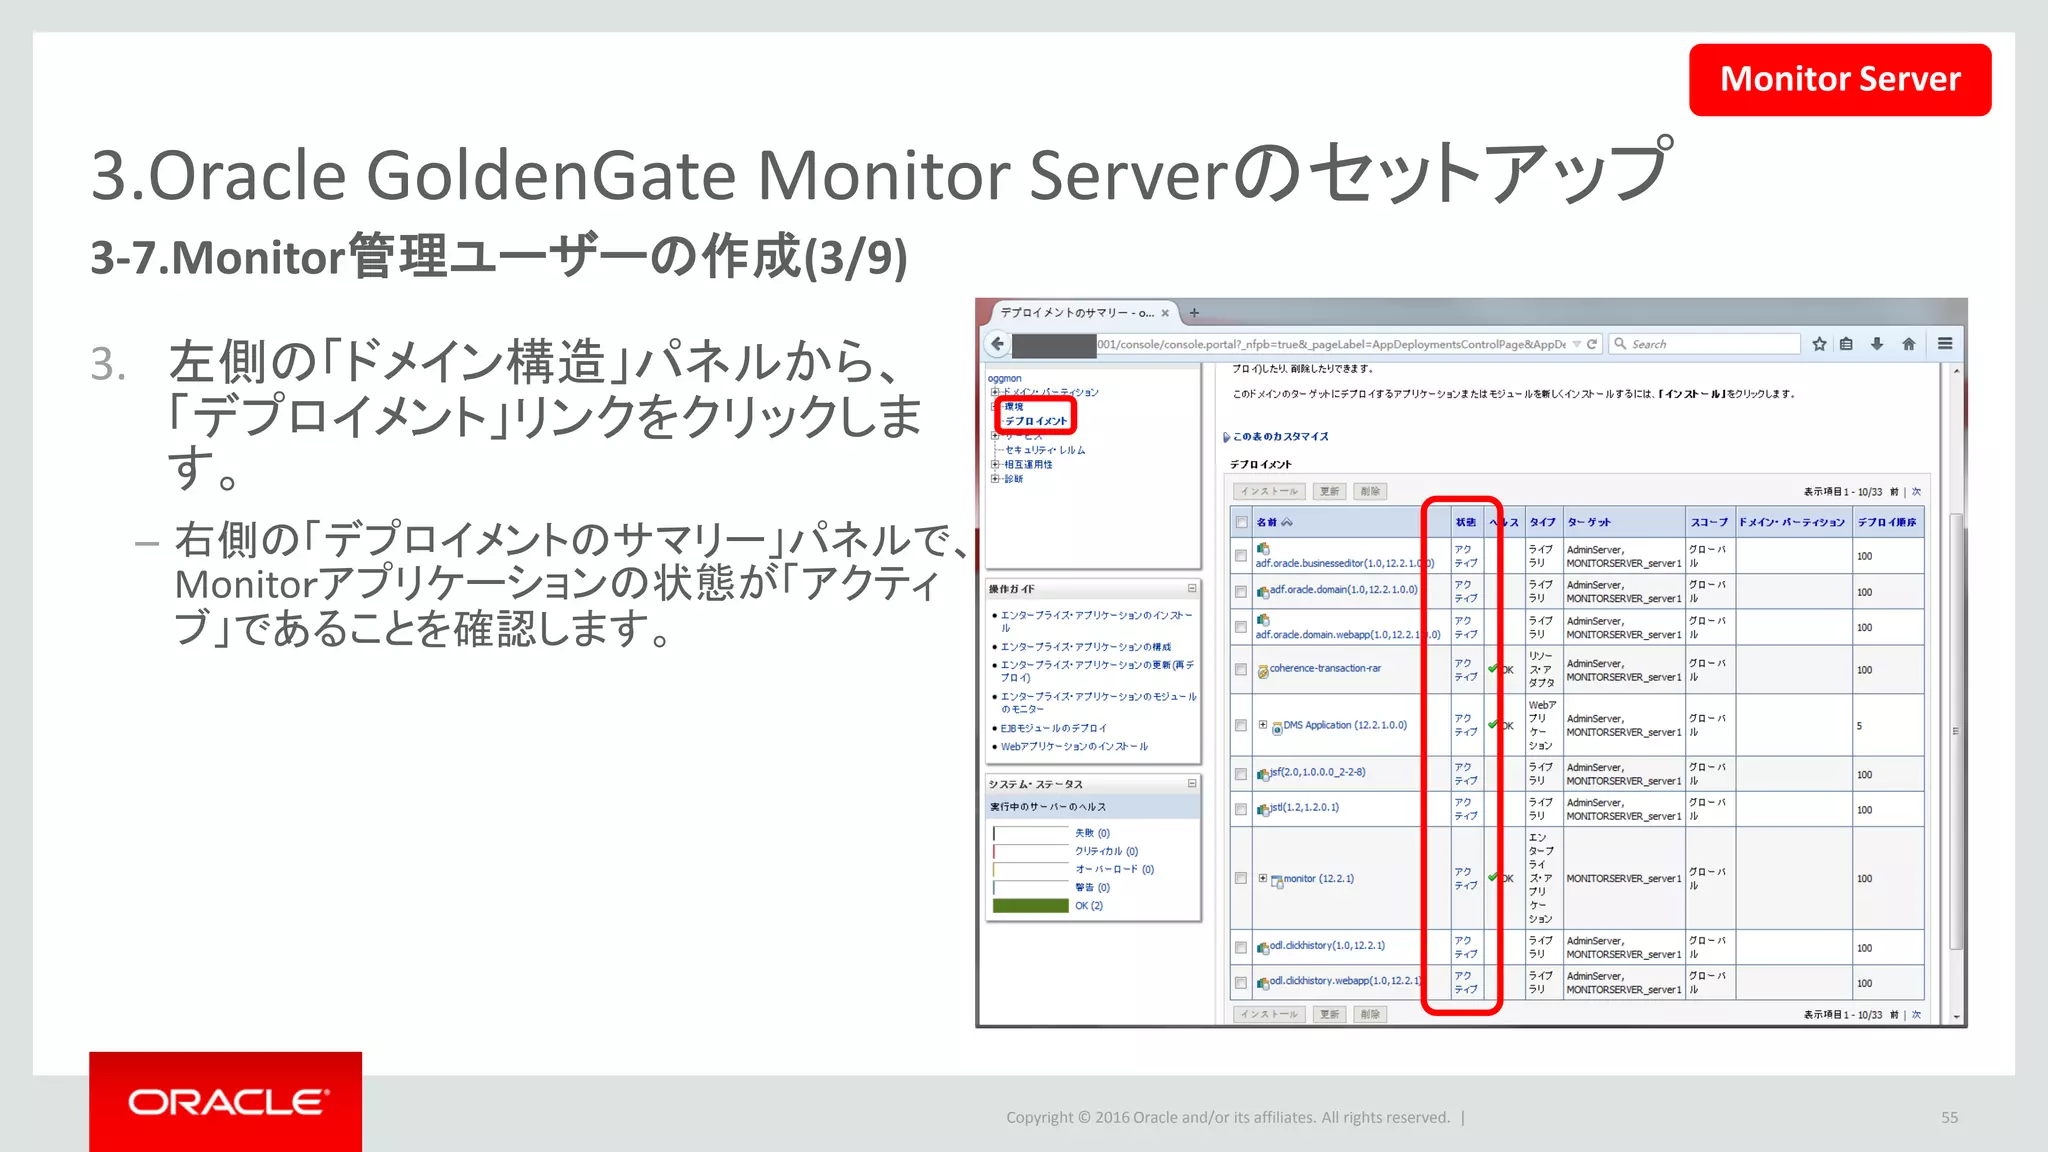Open the bookmarks list icon
Screen dimensions: 2048x1152
click(x=1846, y=344)
